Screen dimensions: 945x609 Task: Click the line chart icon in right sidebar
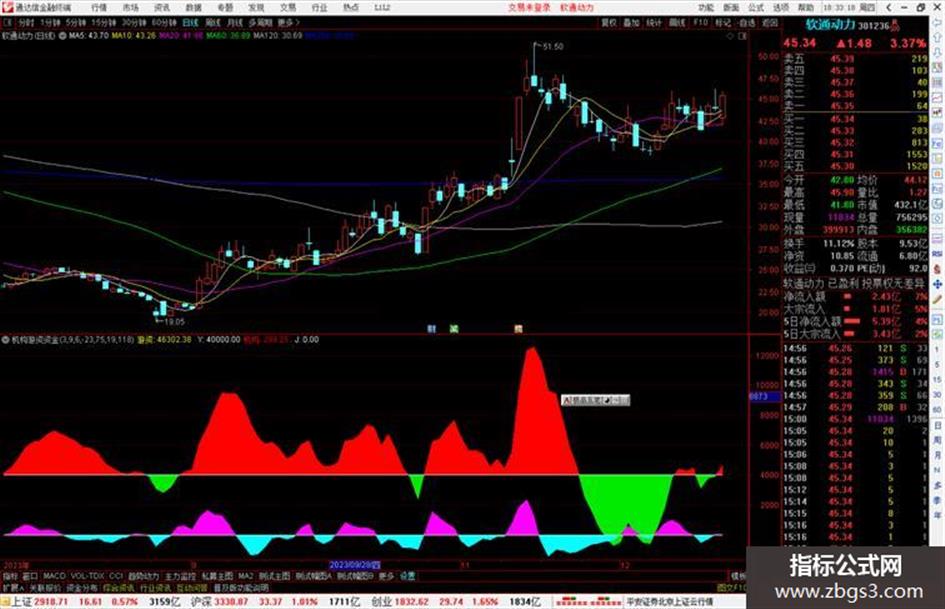click(937, 98)
